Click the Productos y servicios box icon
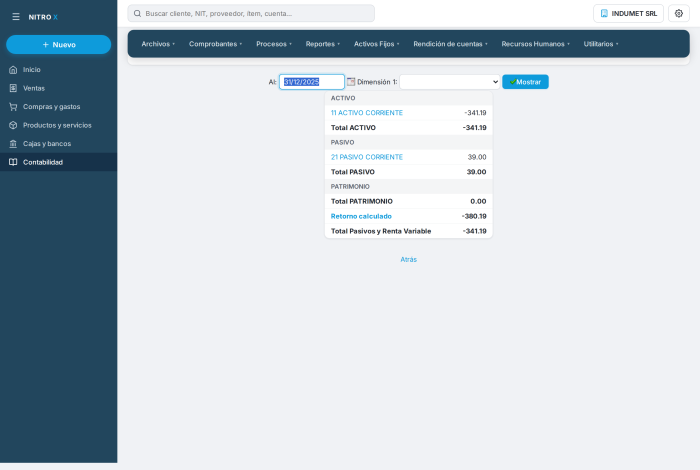 pos(13,125)
